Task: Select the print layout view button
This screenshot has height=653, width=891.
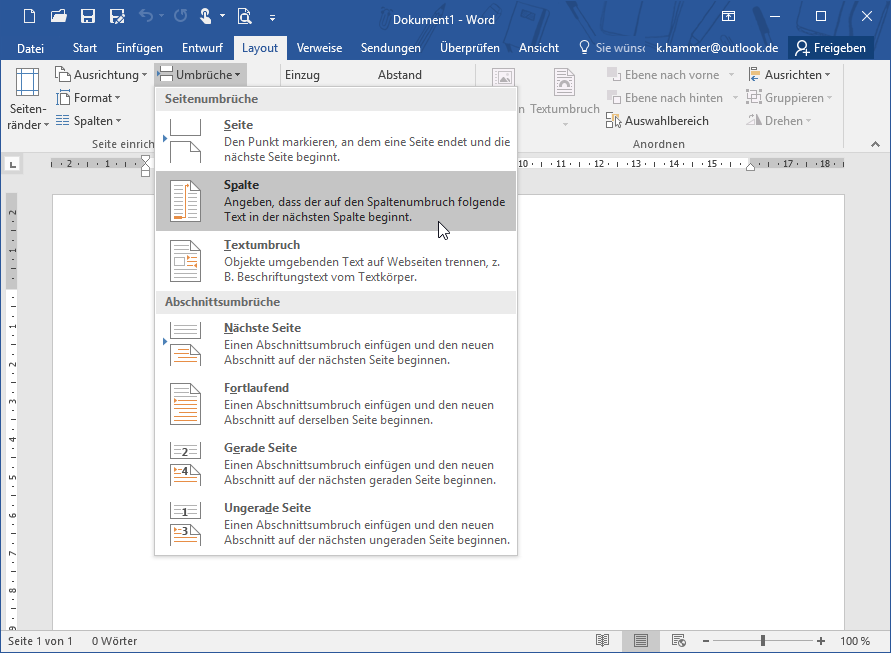Action: click(x=641, y=641)
